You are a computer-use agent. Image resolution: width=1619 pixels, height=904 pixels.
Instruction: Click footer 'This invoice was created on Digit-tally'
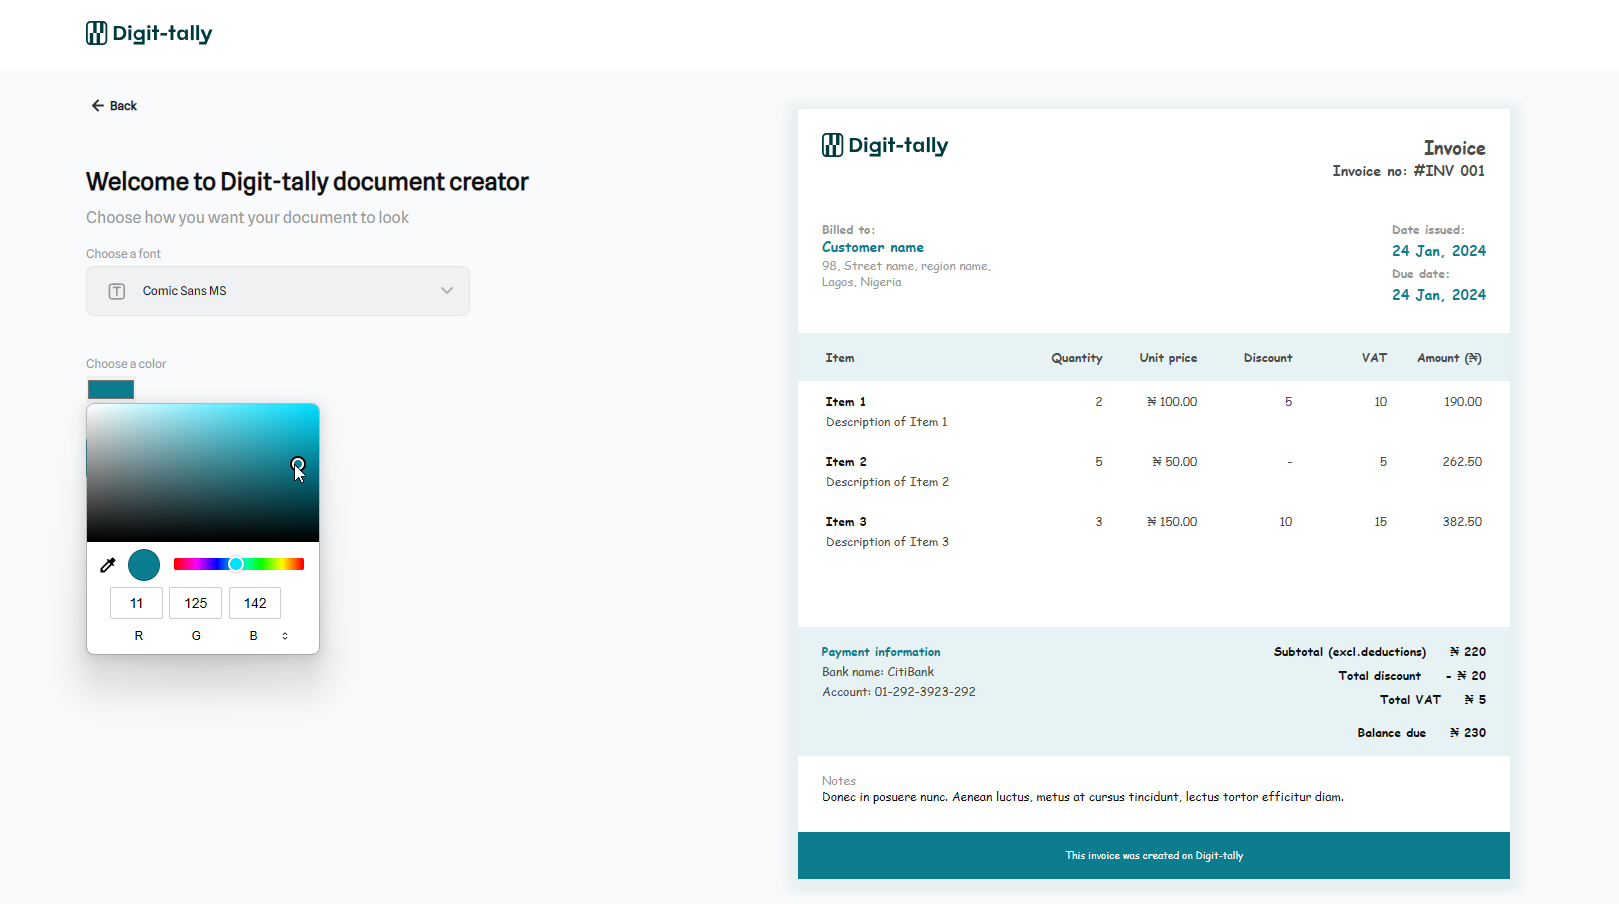click(1154, 856)
